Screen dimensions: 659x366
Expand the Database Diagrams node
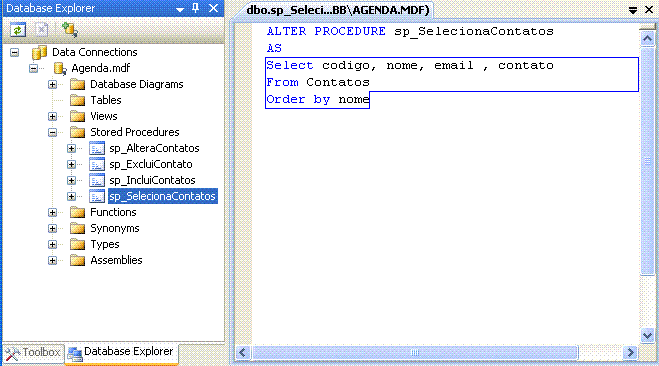[53, 84]
